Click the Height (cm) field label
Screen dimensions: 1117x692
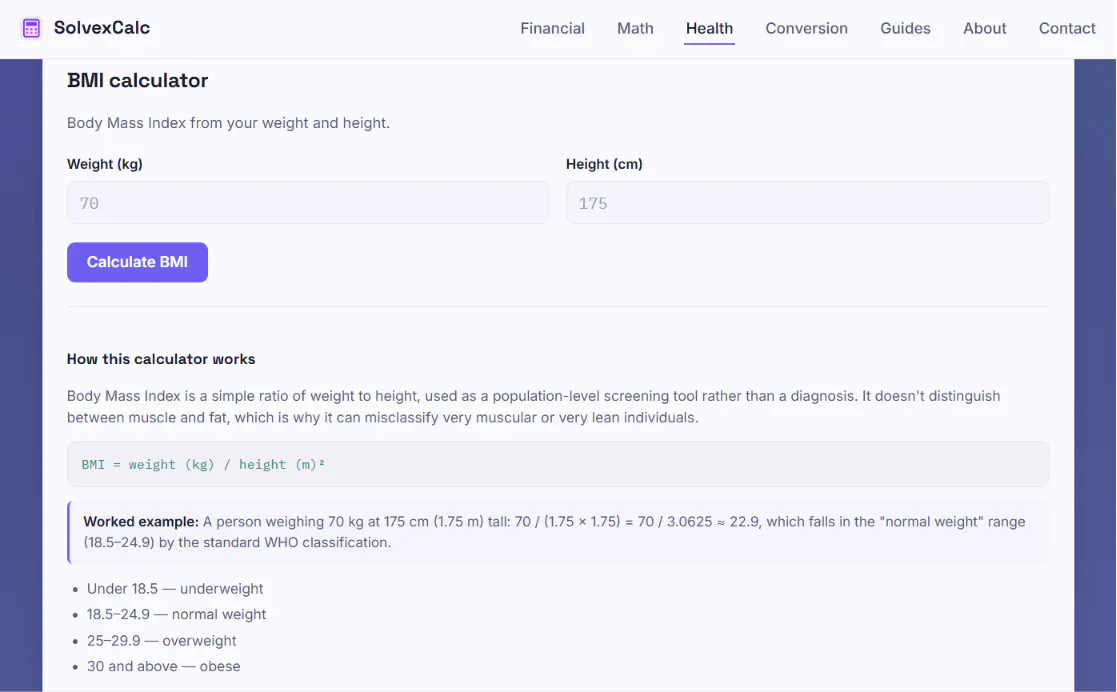coord(604,164)
